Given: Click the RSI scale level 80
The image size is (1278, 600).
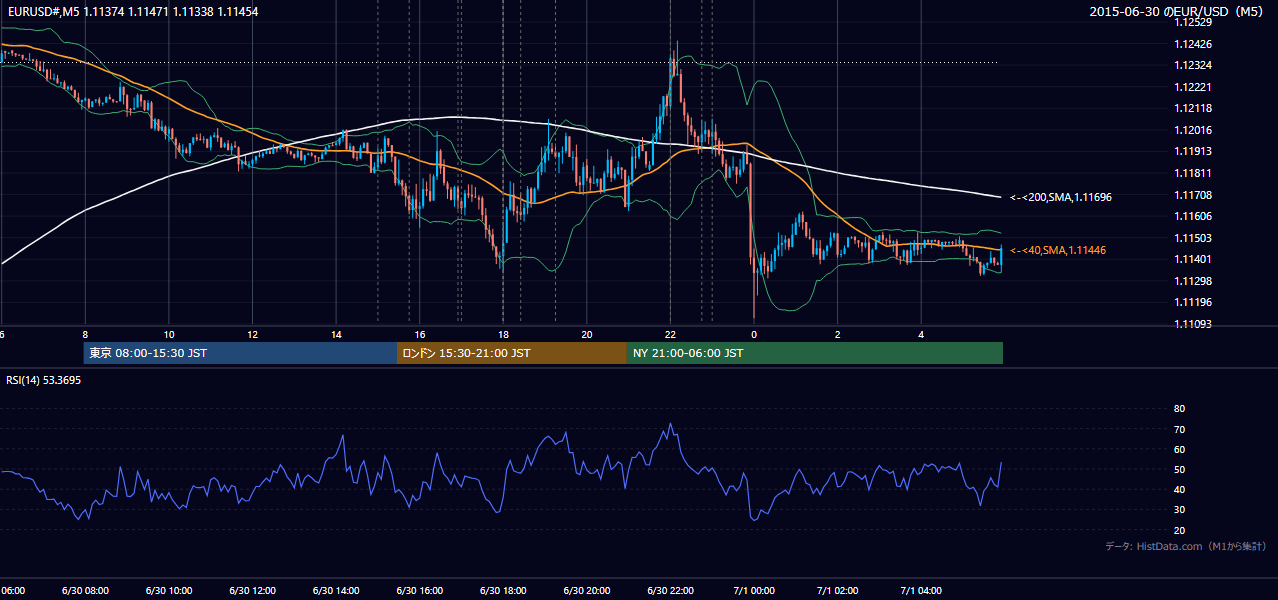Looking at the screenshot, I should (1179, 409).
